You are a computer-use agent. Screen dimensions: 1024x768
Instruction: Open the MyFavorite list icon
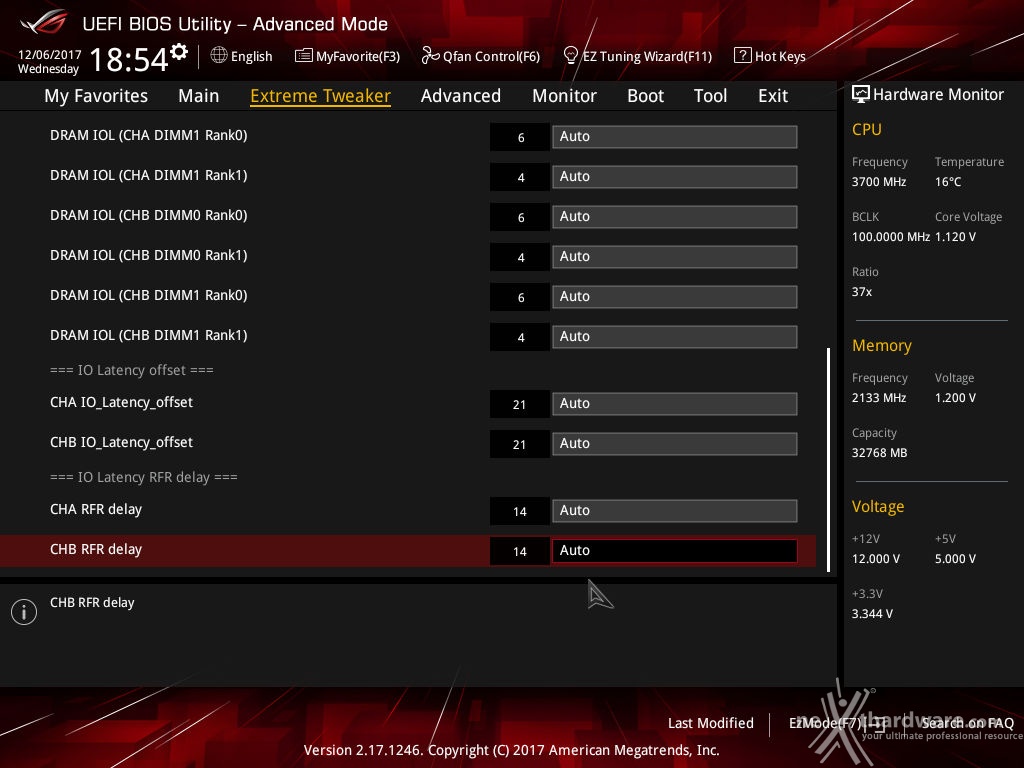tap(304, 56)
